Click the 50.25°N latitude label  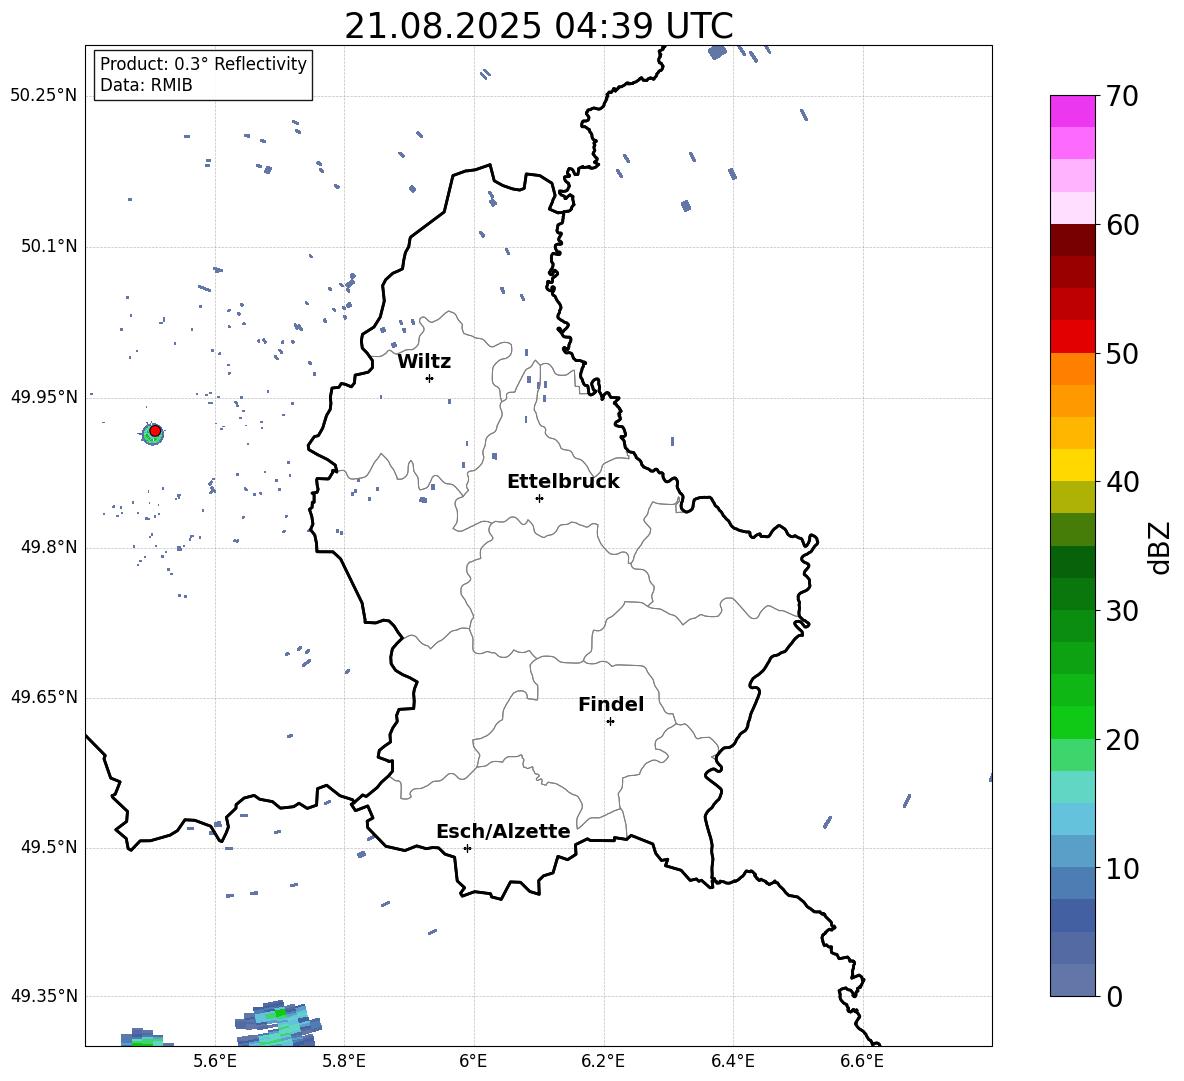[44, 96]
